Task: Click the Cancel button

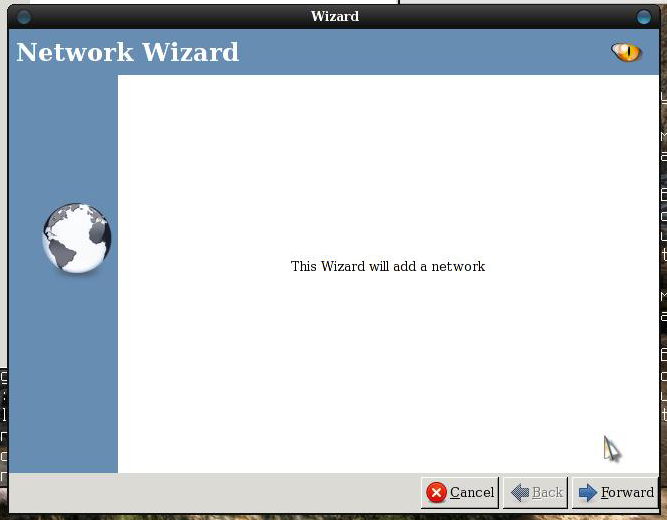Action: (460, 493)
